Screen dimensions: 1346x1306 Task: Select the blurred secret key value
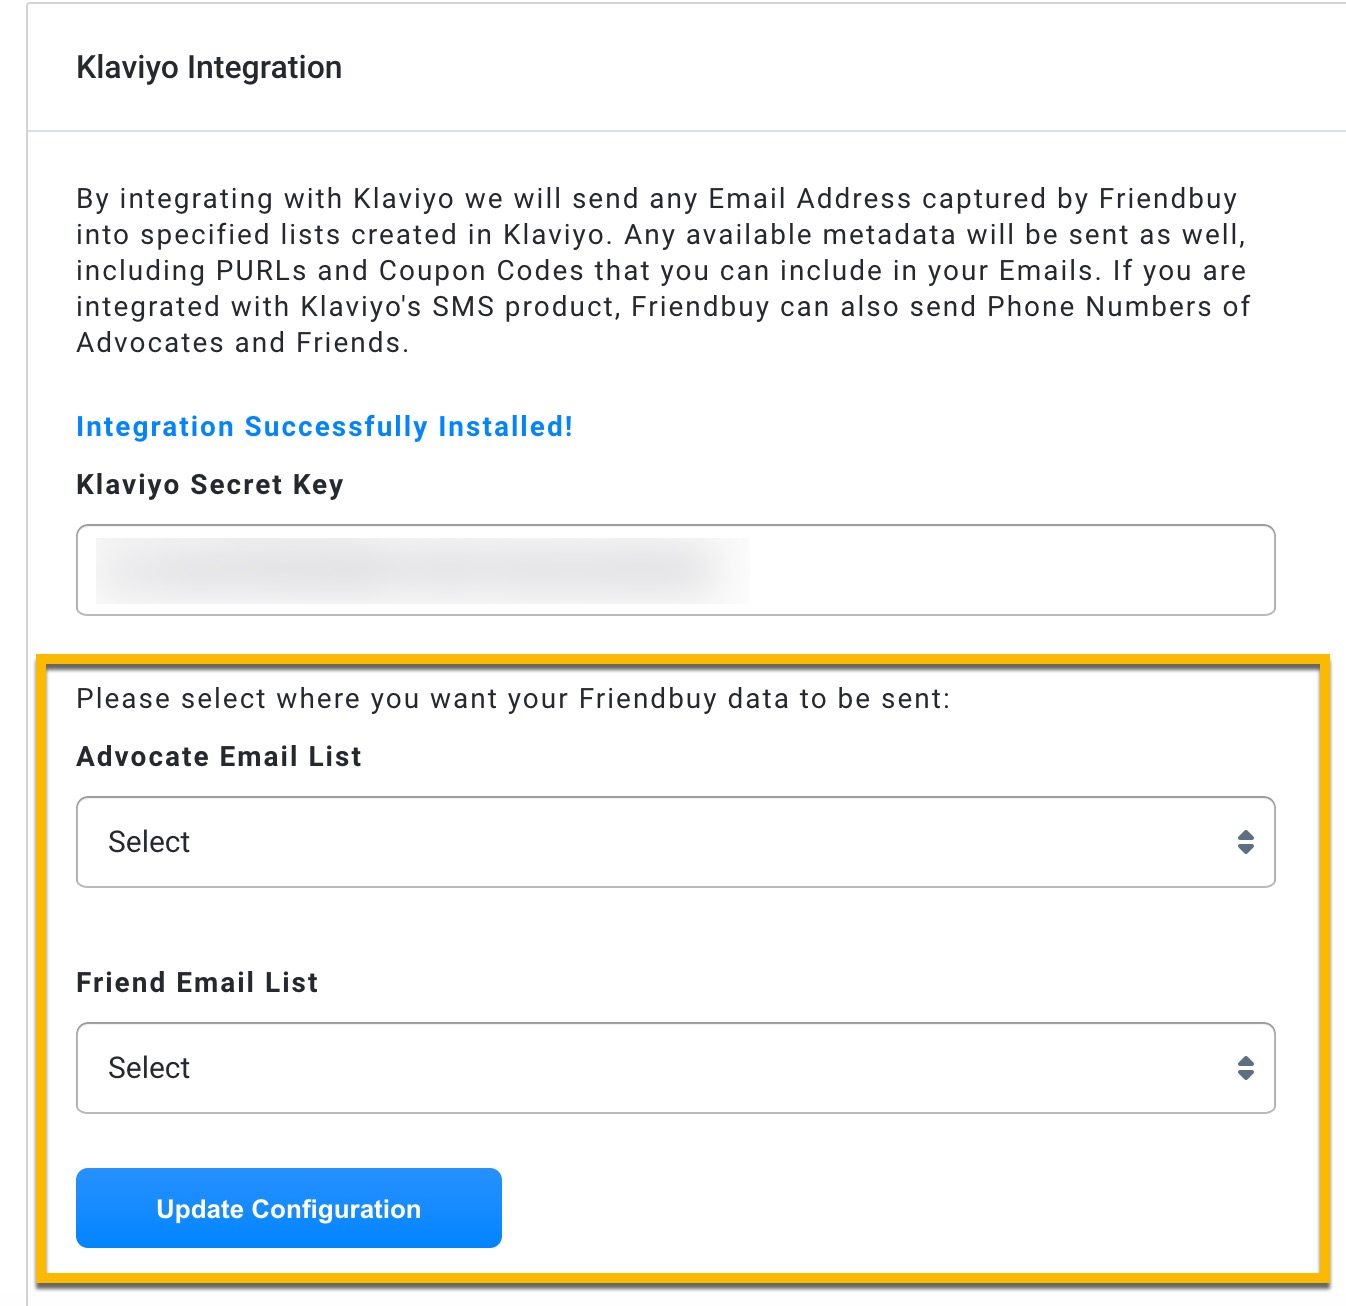coord(422,570)
